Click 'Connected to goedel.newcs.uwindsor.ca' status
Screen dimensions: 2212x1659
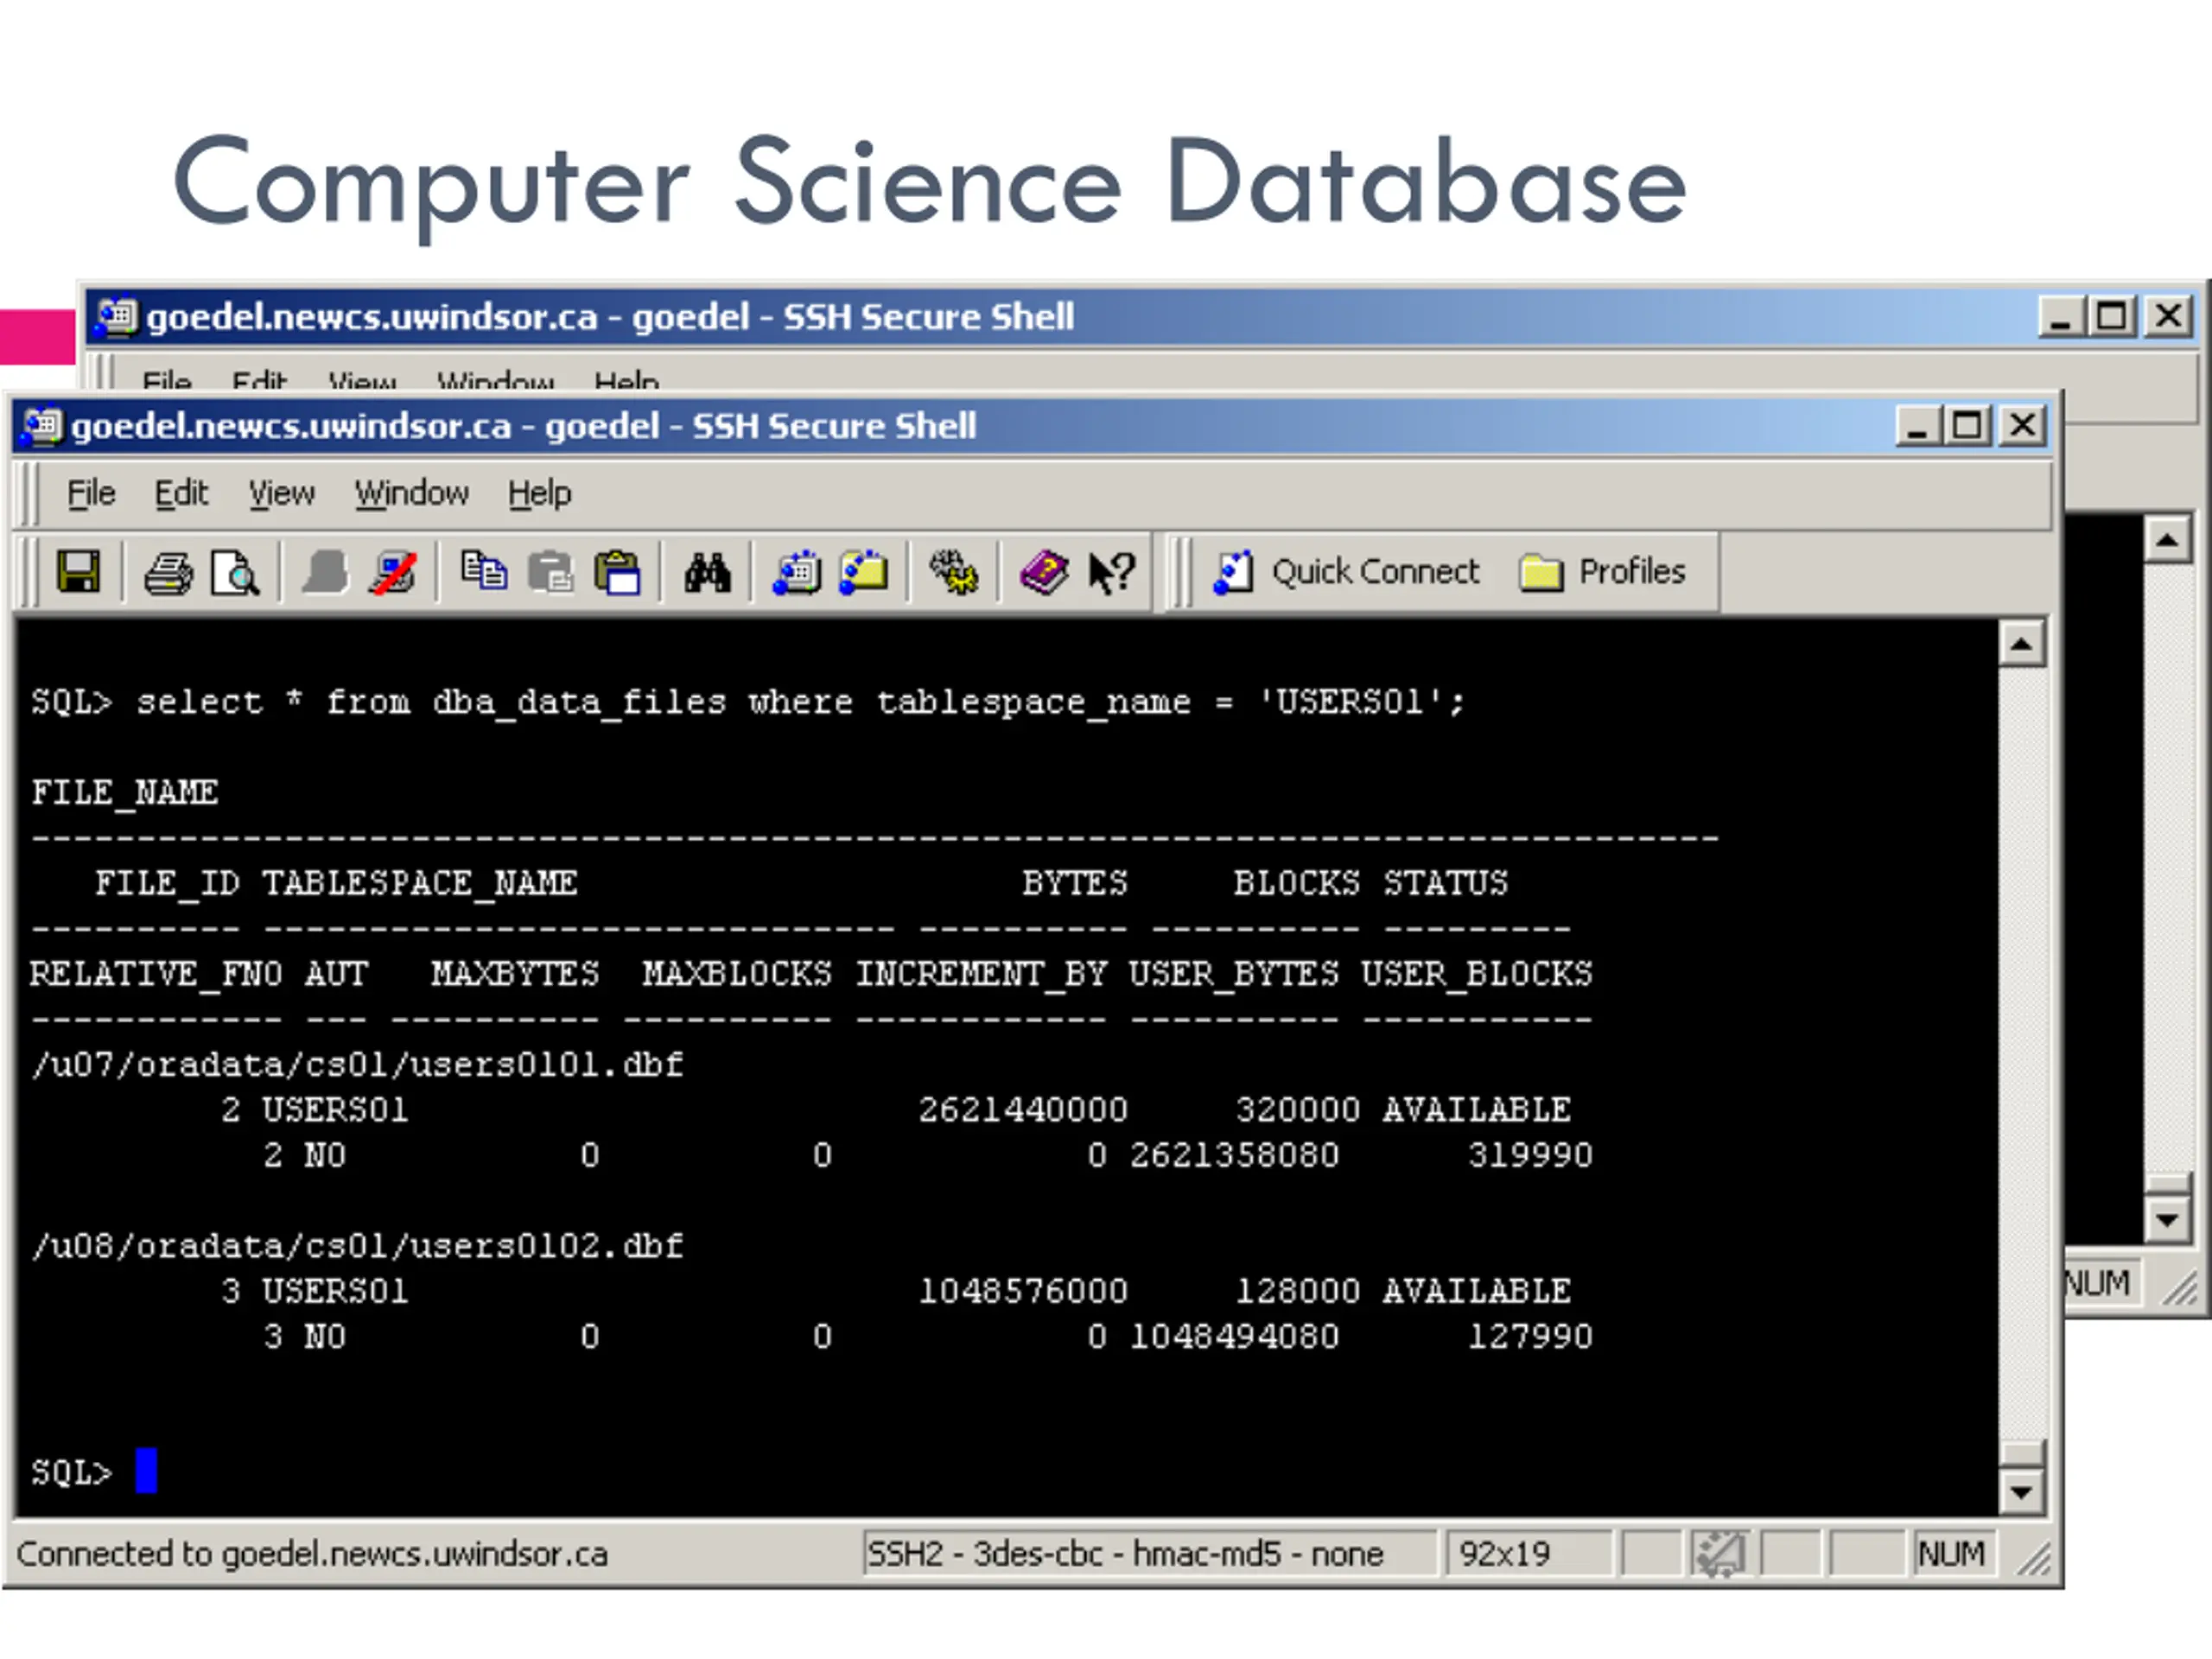point(312,1554)
